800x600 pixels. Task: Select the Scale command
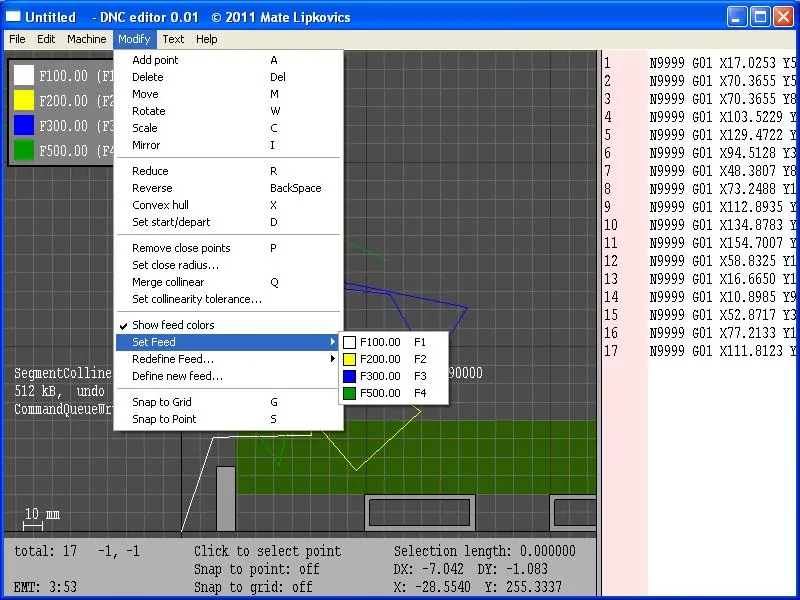click(229, 128)
